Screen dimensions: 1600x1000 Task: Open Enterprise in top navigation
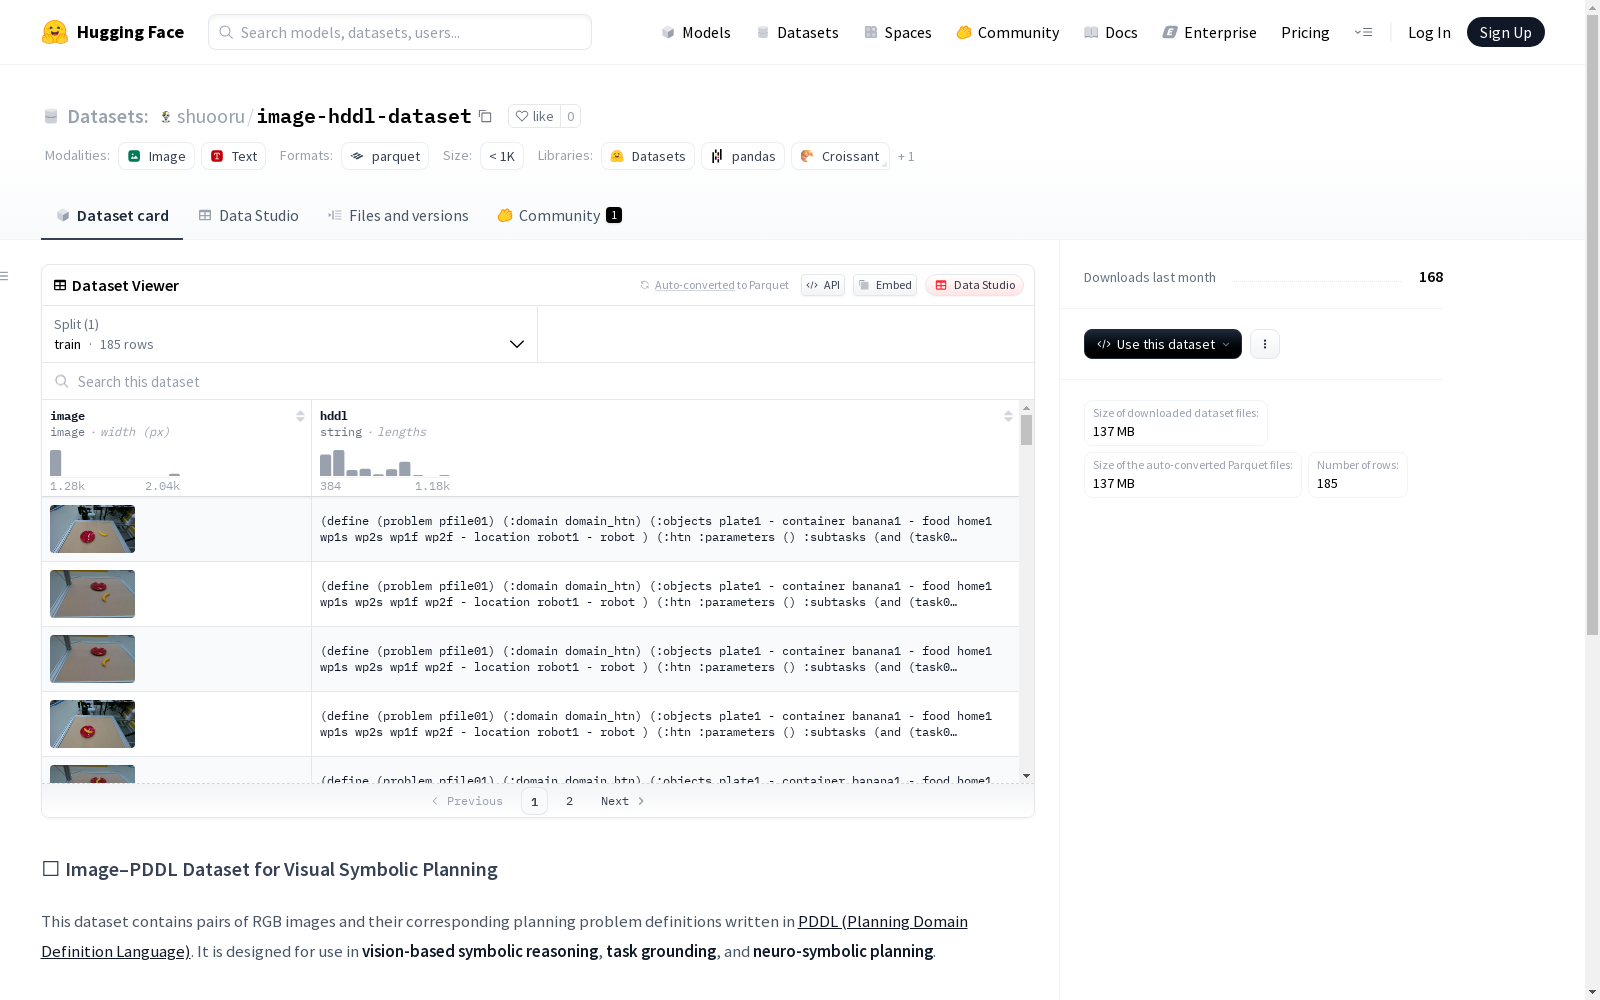[x=1209, y=32]
